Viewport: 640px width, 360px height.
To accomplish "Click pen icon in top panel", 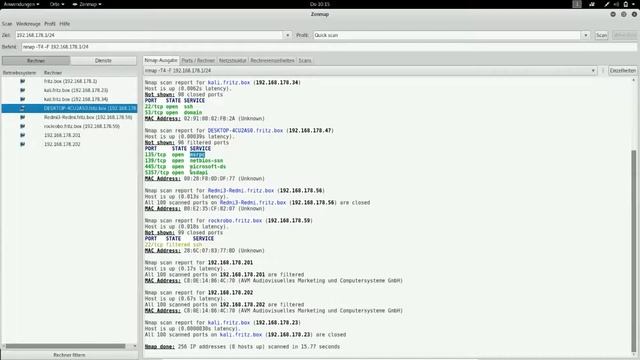I will [x=607, y=4].
